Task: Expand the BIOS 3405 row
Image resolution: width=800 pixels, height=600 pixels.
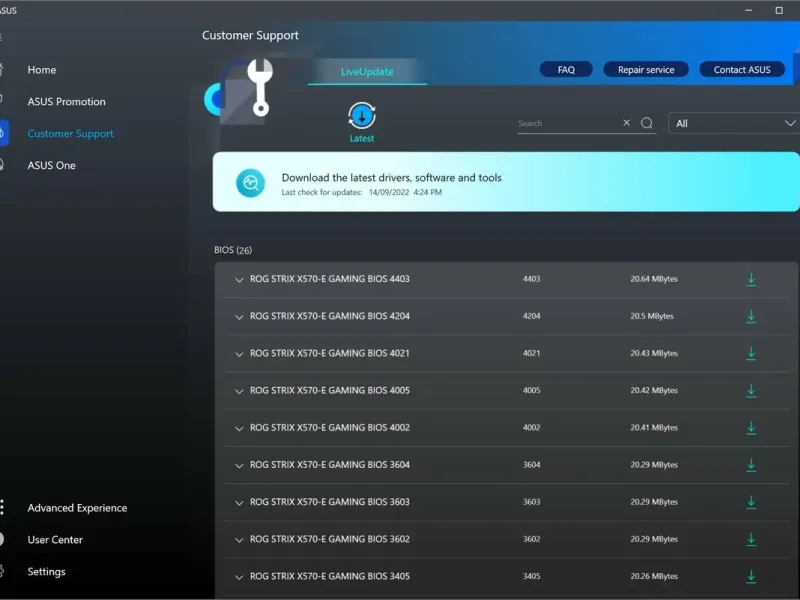Action: coord(239,577)
